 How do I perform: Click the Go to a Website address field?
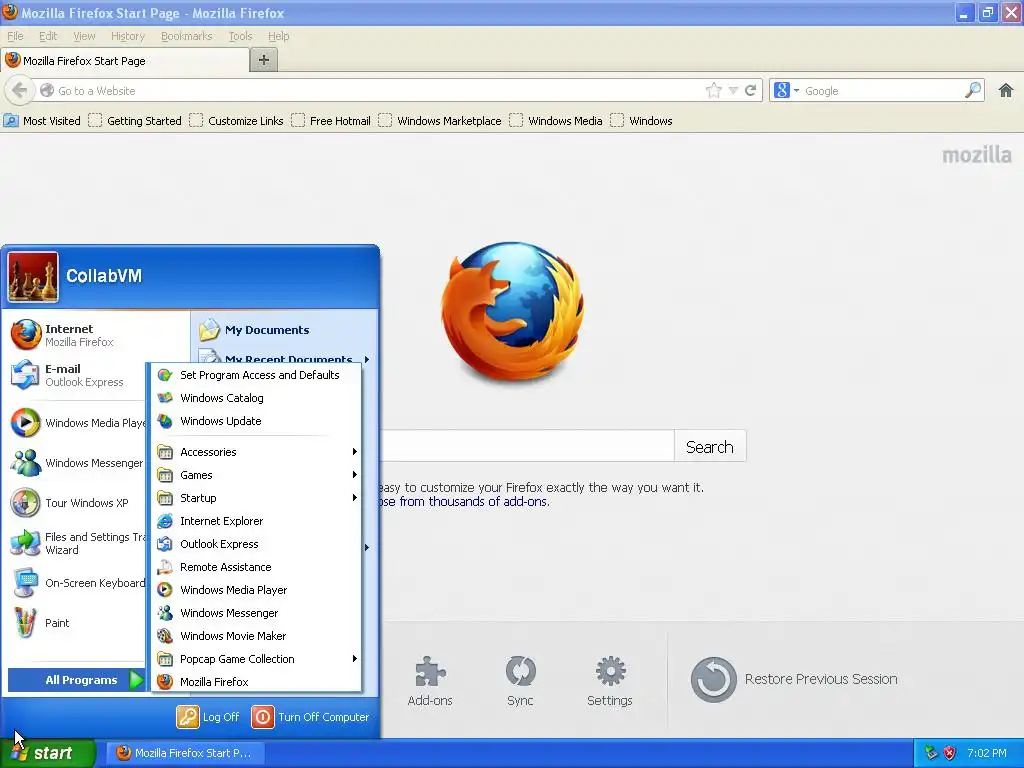pos(372,90)
